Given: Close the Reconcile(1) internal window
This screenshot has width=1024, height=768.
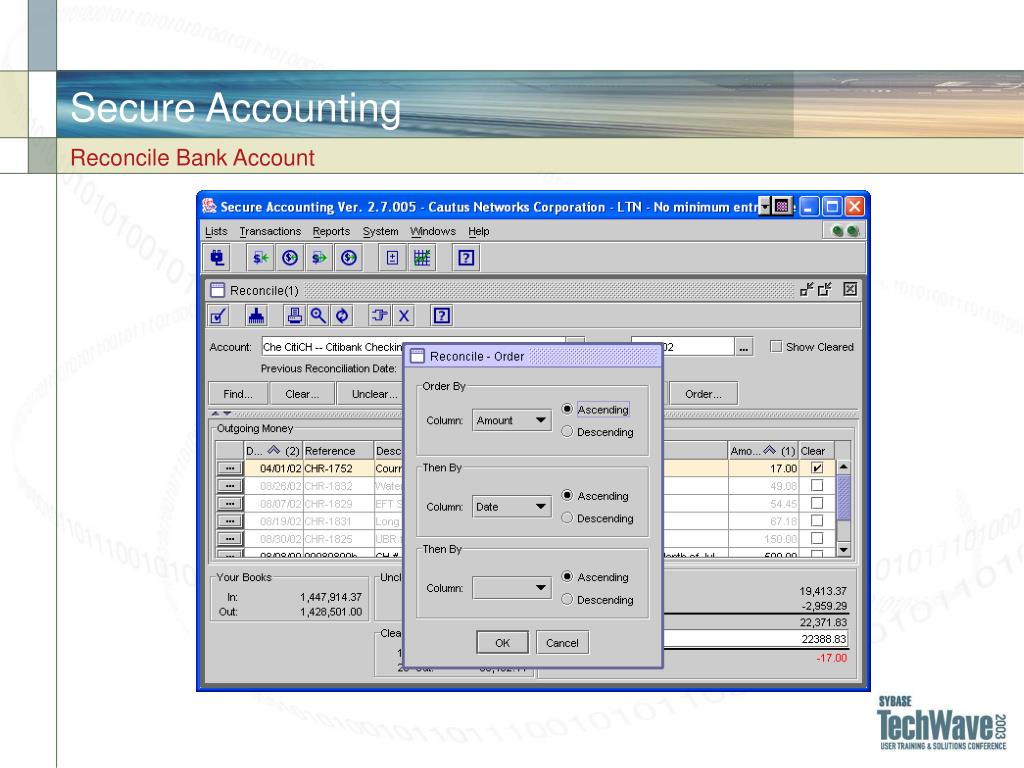Looking at the screenshot, I should (850, 289).
